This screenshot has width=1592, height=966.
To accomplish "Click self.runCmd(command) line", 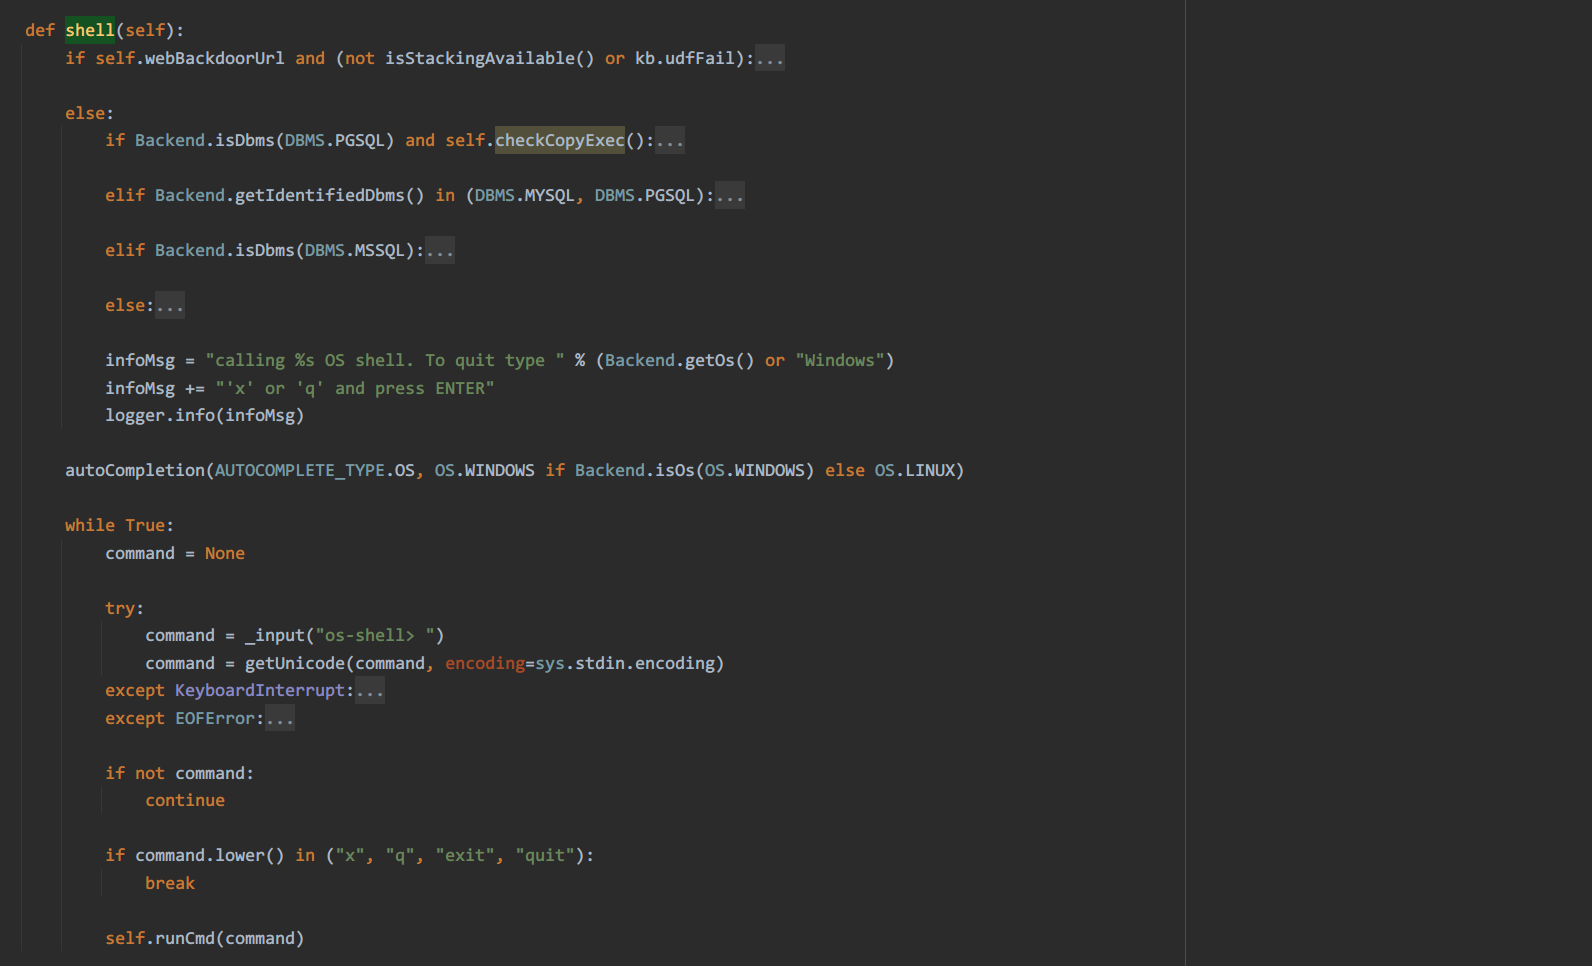I will (x=205, y=938).
